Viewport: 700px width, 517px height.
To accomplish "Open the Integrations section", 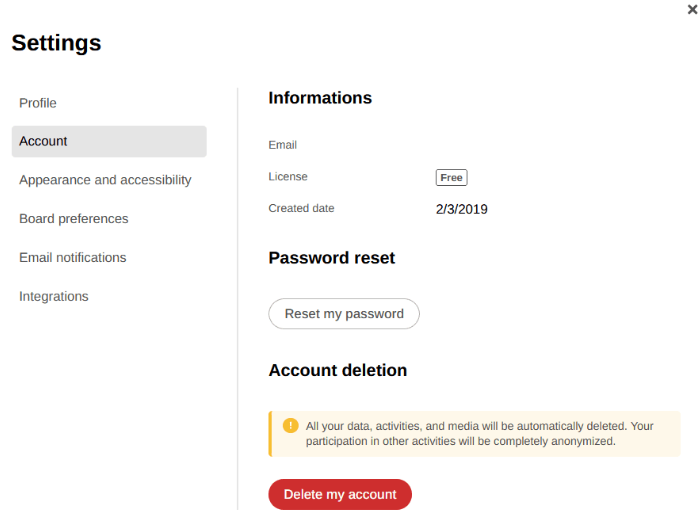I will [54, 297].
